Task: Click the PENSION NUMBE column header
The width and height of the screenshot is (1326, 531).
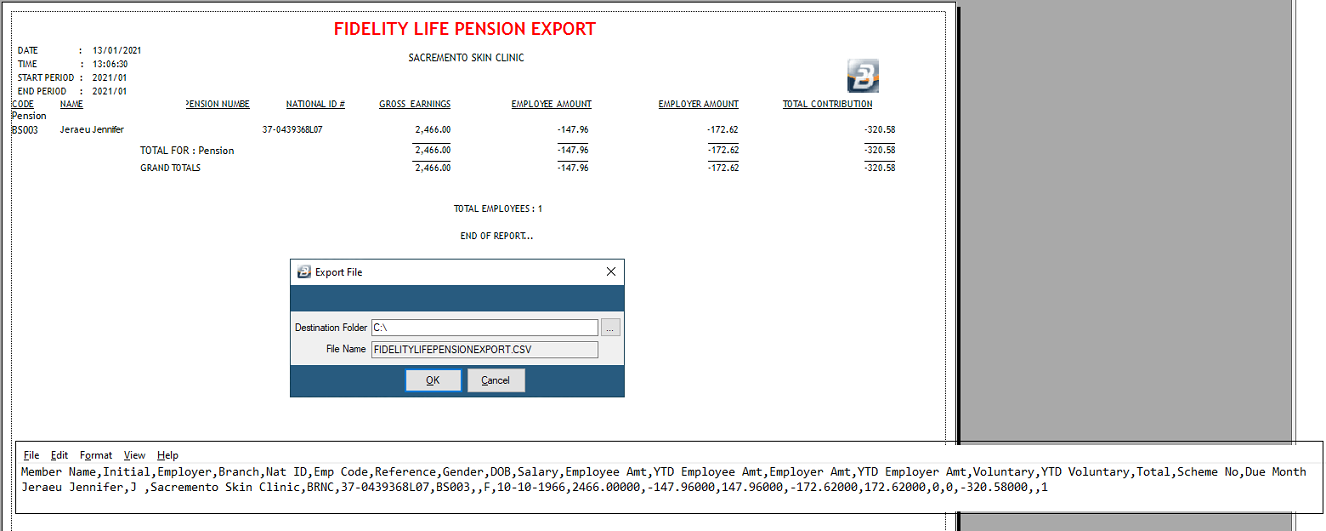Action: tap(217, 104)
